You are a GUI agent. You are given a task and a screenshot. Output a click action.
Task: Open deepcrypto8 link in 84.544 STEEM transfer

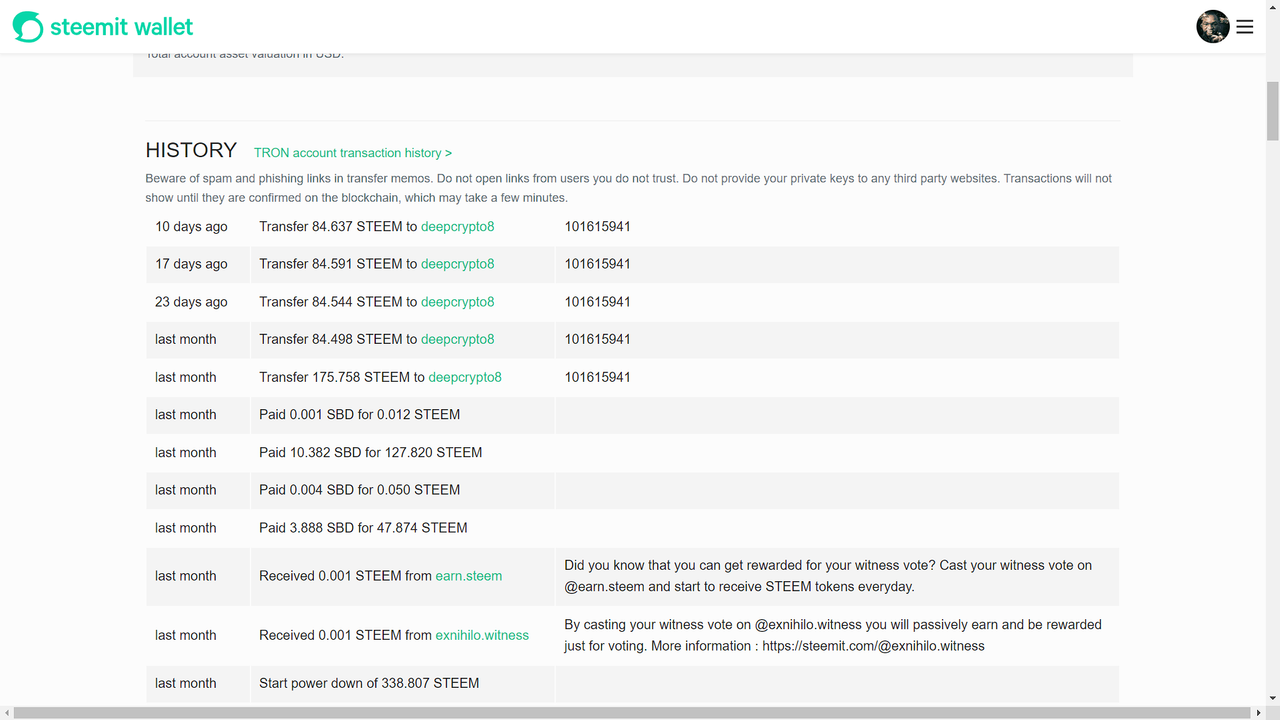tap(457, 302)
